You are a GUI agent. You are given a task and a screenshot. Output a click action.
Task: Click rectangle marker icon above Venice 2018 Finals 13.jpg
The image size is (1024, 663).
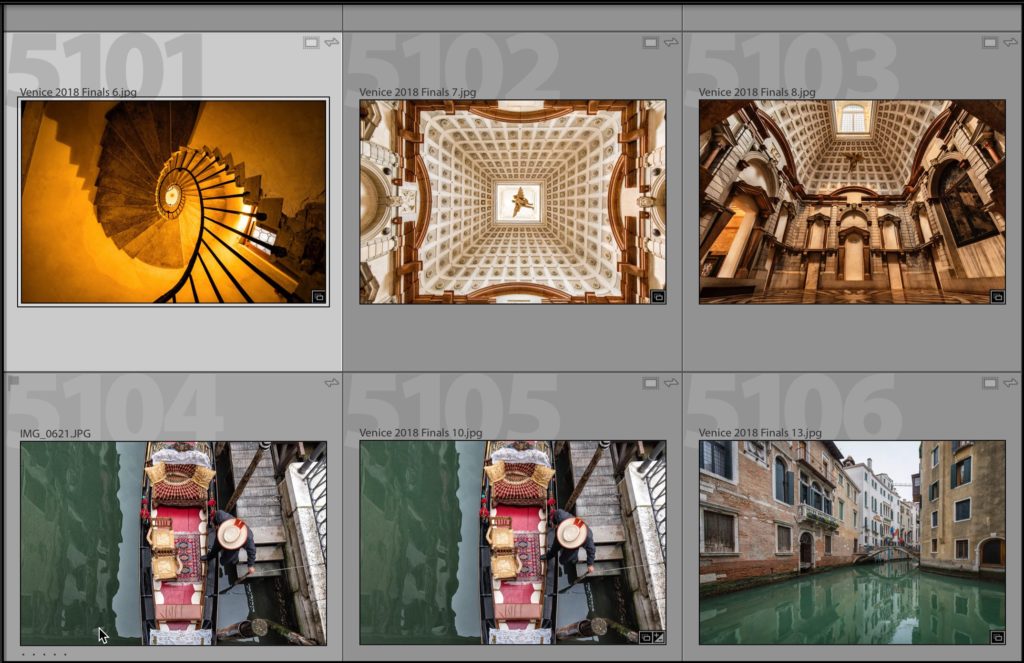click(990, 383)
